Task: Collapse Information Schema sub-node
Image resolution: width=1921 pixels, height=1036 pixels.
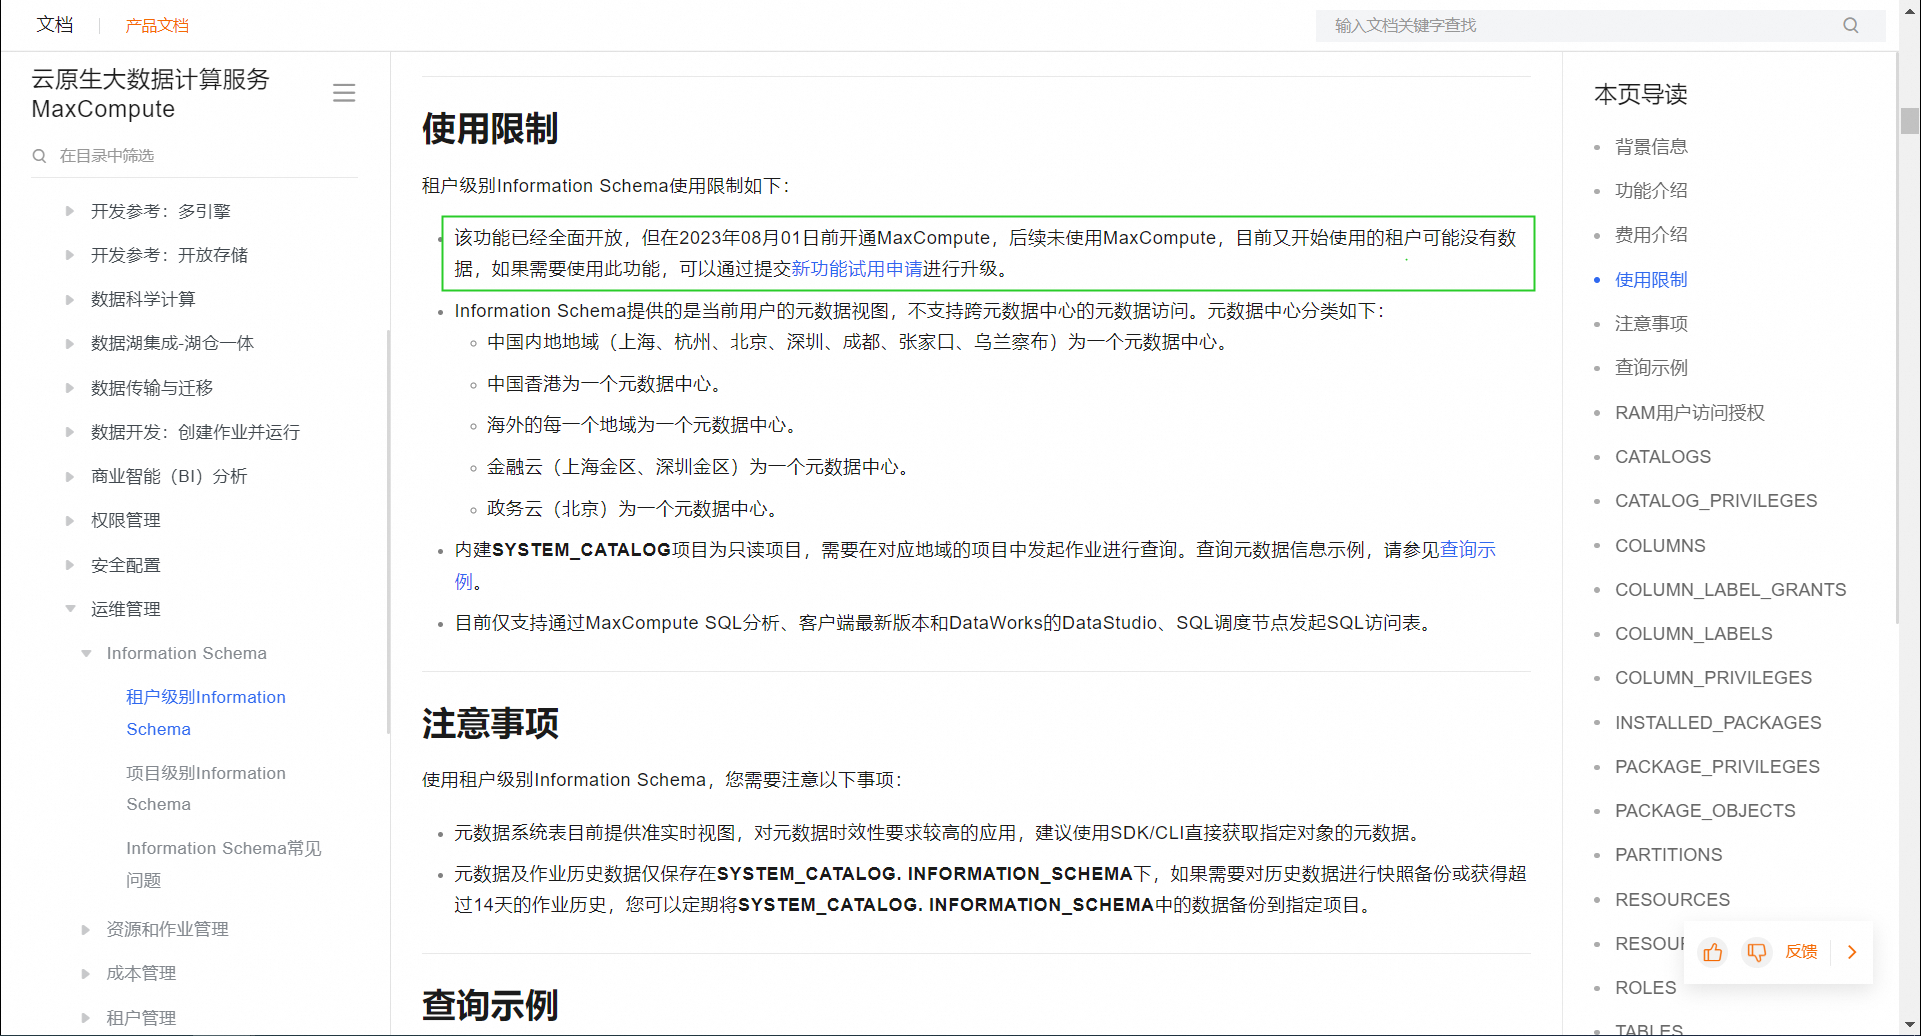Action: pyautogui.click(x=86, y=653)
